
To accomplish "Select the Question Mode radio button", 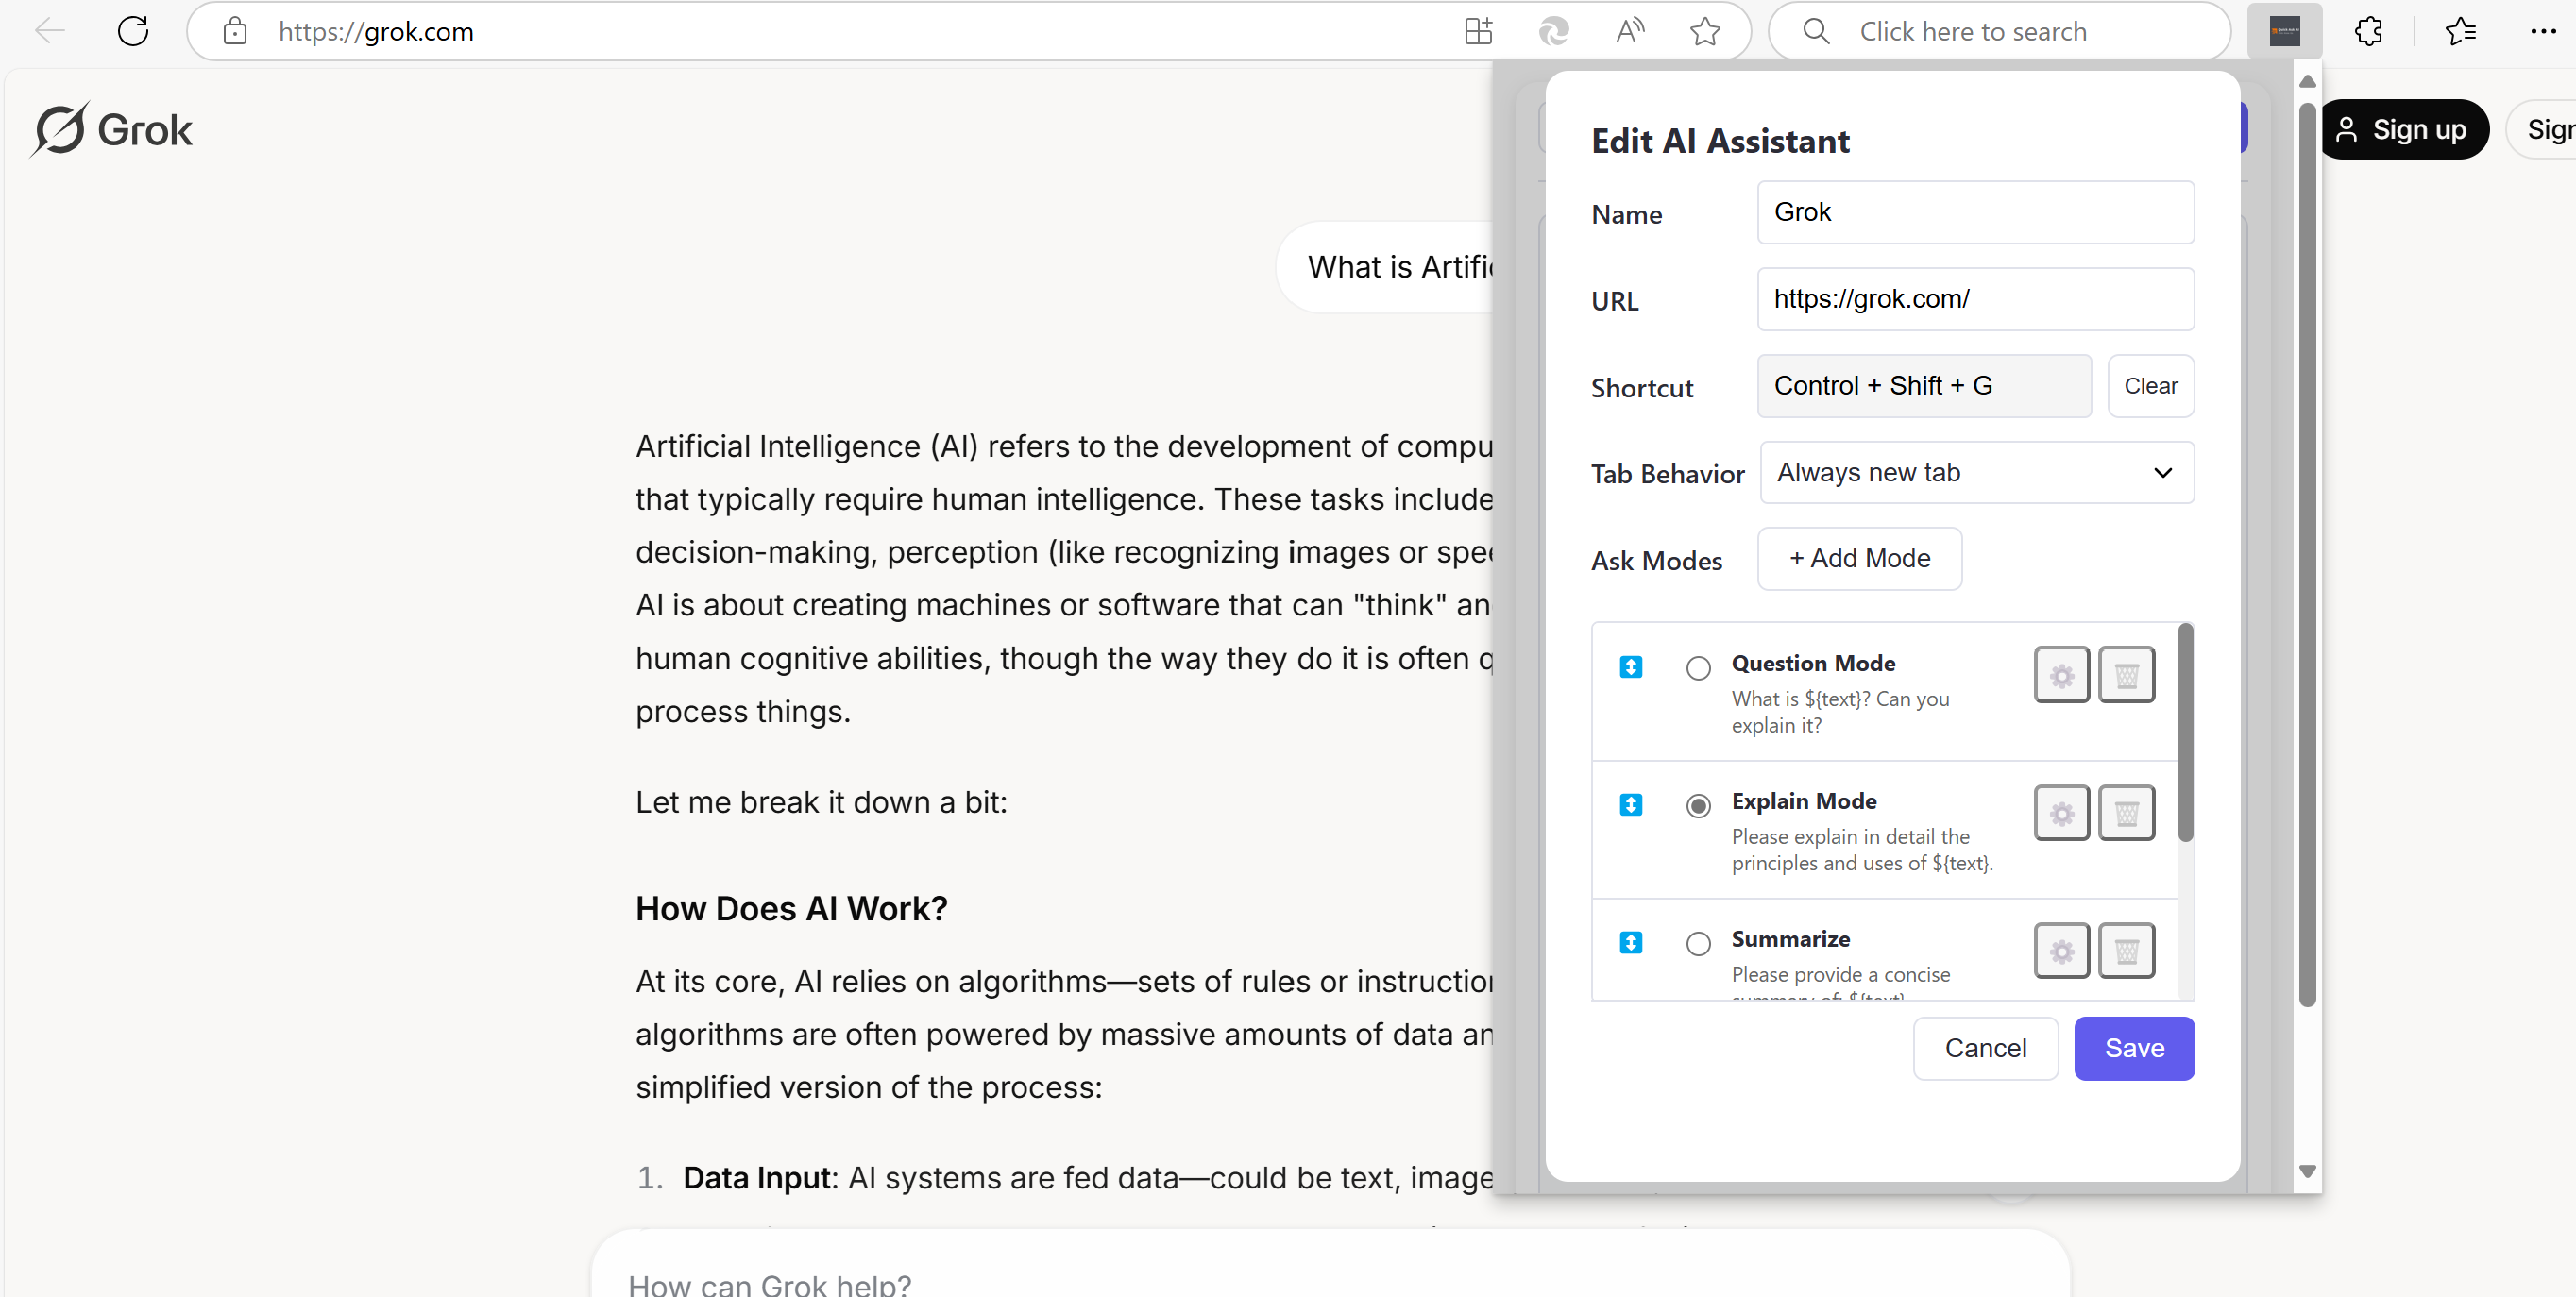I will coord(1698,668).
